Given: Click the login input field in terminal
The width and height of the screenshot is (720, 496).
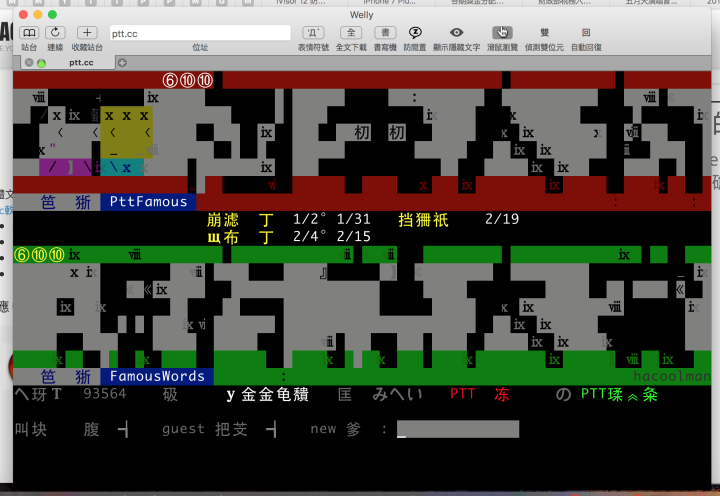Looking at the screenshot, I should [x=458, y=429].
